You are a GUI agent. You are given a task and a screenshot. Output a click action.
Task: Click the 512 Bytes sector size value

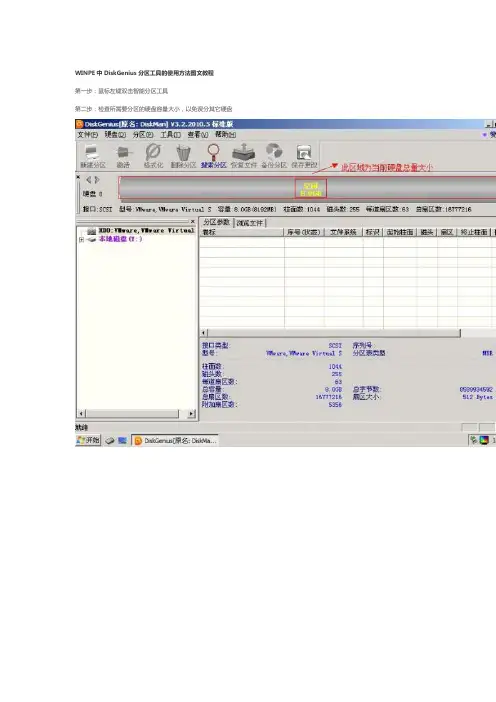478,397
